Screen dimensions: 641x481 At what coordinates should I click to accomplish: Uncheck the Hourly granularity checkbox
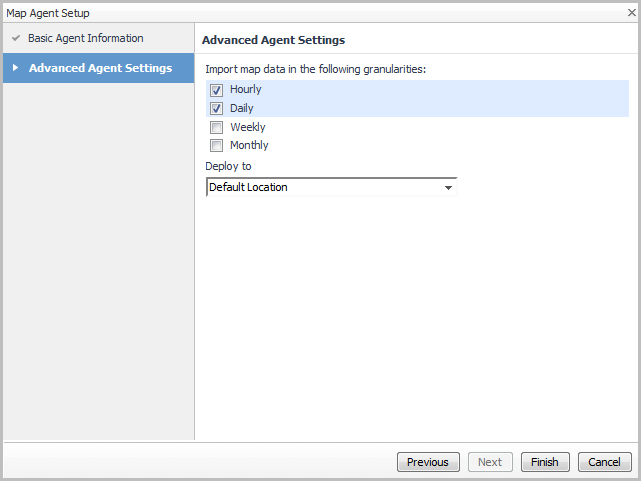[x=216, y=90]
